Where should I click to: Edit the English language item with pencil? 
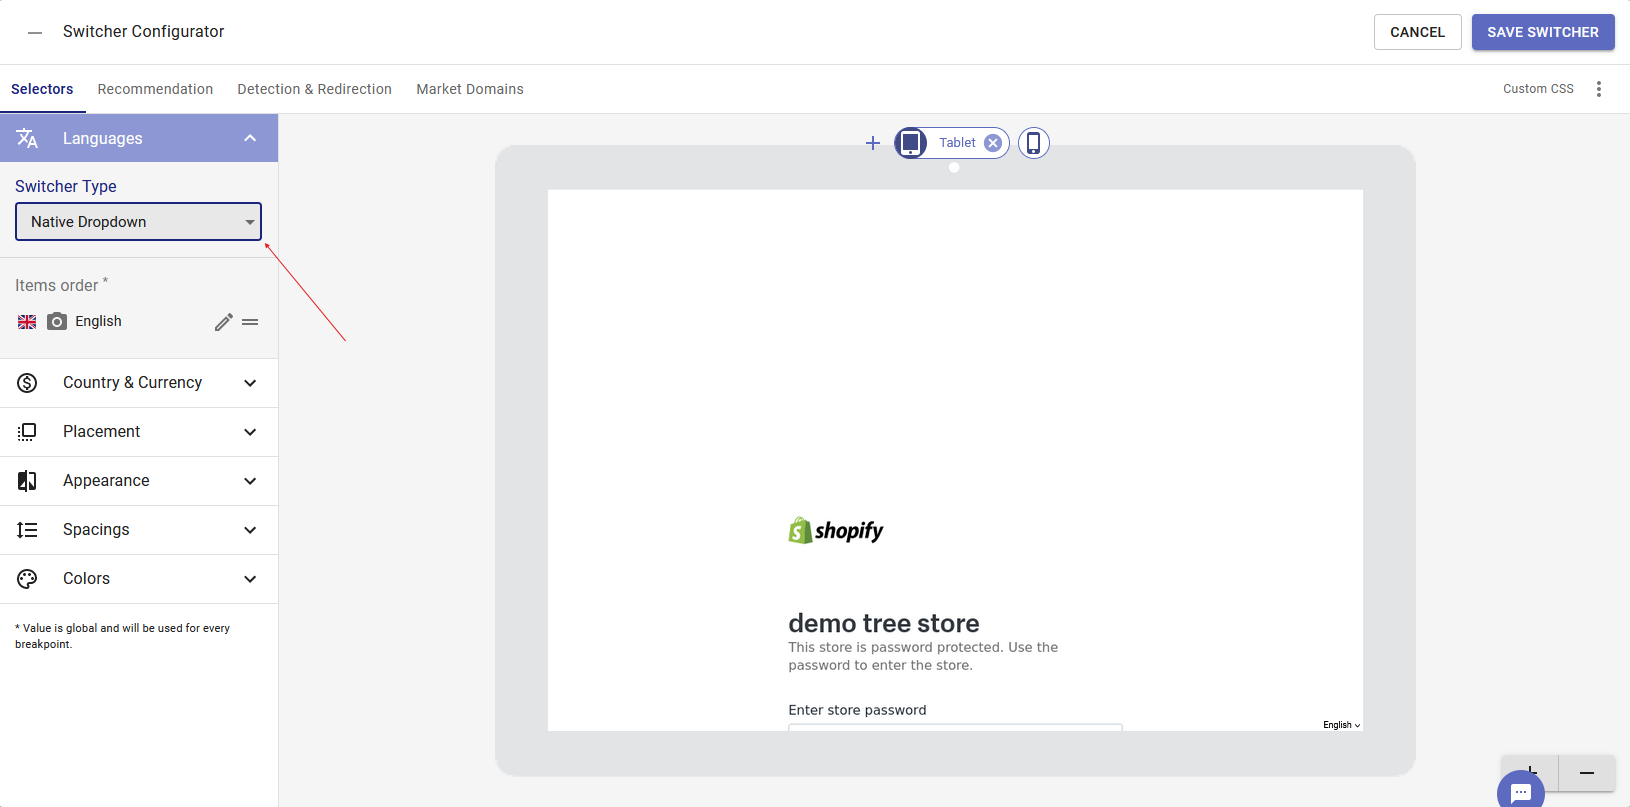coord(224,322)
